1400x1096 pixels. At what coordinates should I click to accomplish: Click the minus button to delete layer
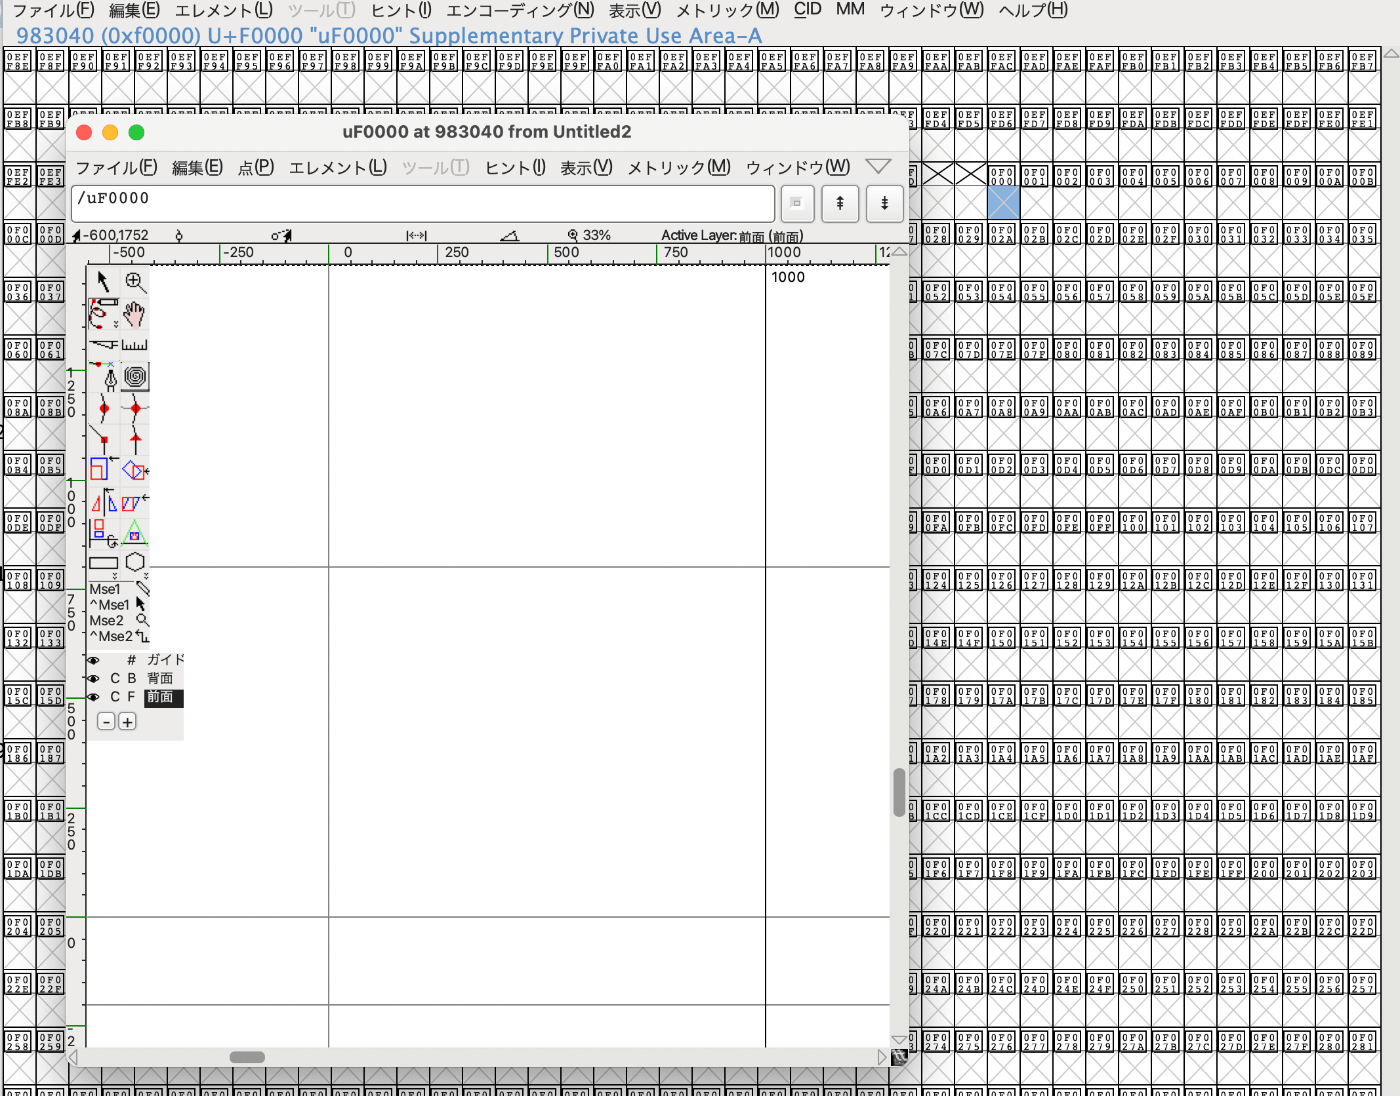click(106, 721)
